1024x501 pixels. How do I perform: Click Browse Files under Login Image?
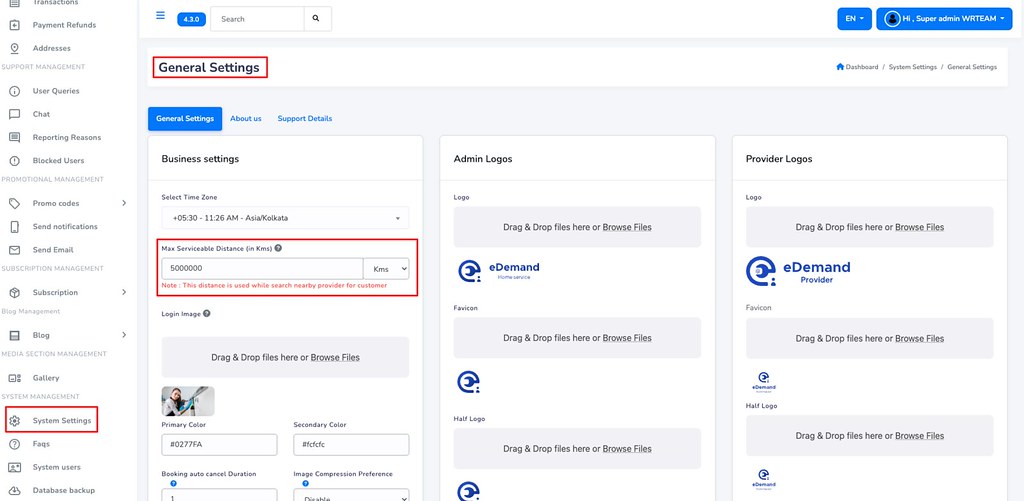tap(335, 357)
